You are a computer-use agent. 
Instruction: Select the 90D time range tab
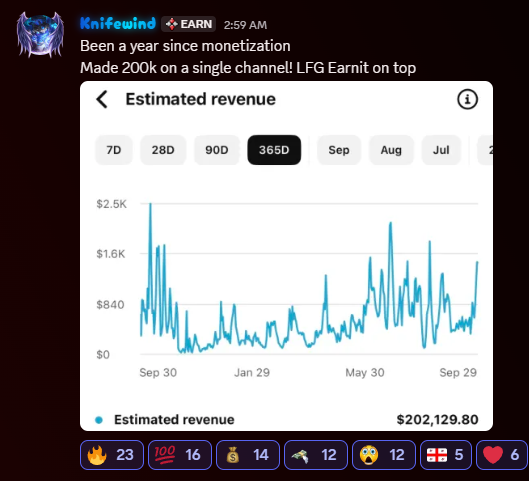pyautogui.click(x=217, y=150)
